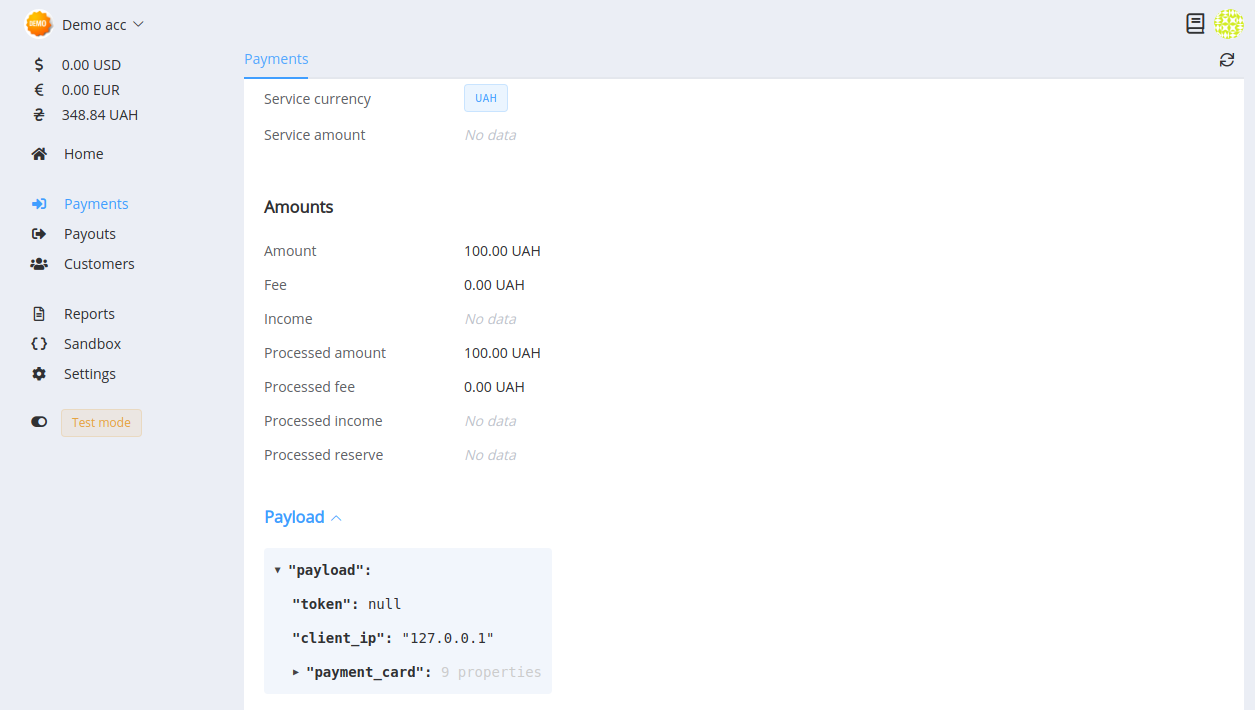
Task: Open the Customers section from the sidebar
Action: [97, 263]
